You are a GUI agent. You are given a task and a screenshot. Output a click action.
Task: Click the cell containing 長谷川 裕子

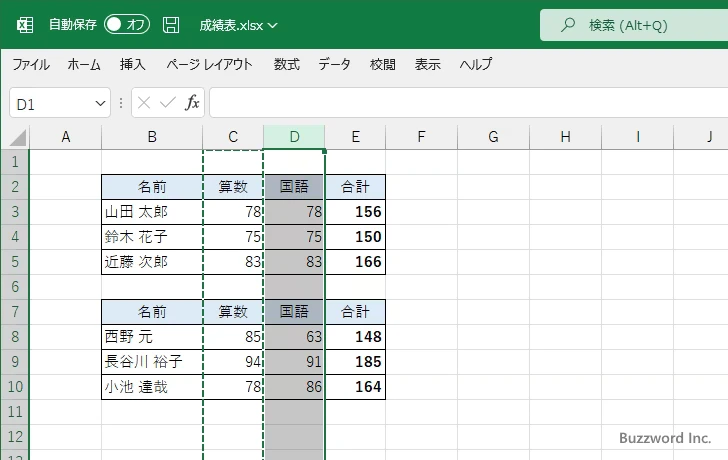tap(152, 362)
